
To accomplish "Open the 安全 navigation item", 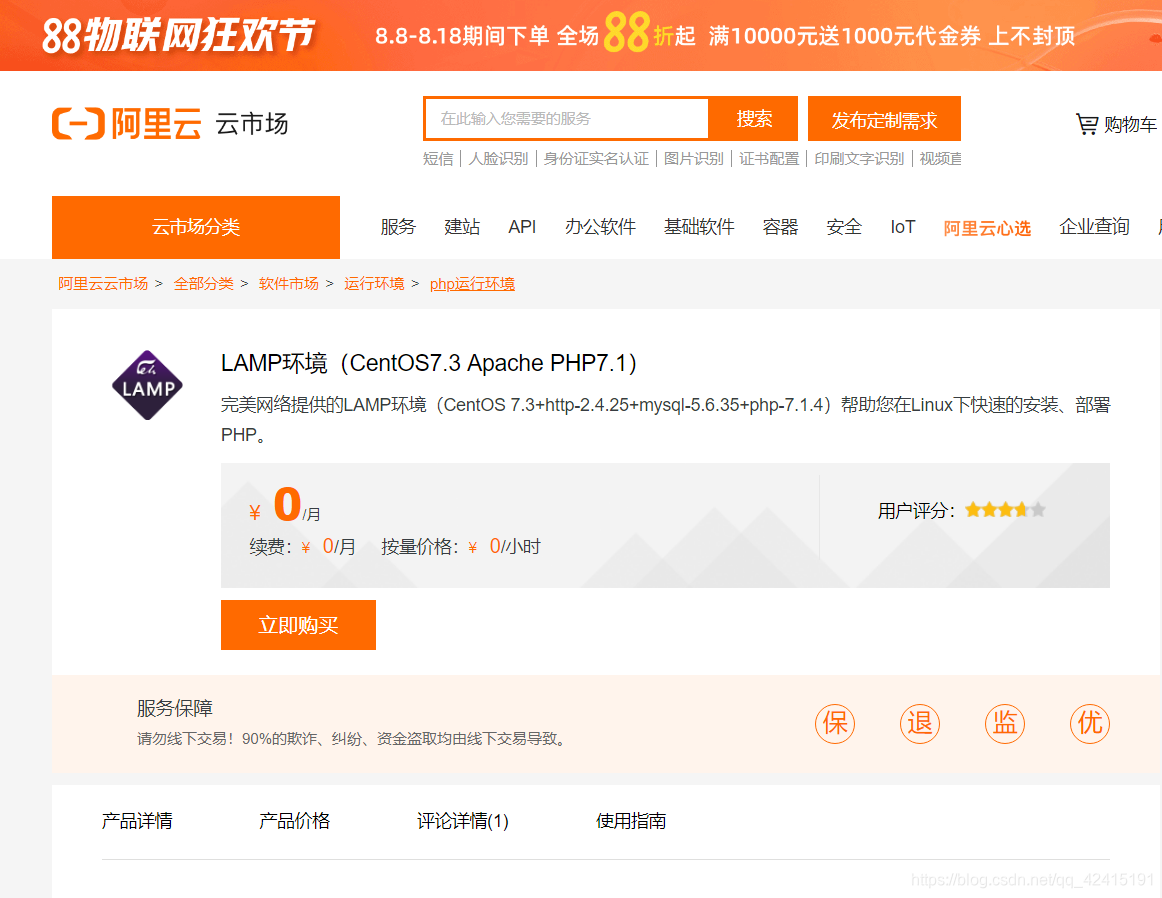I will pos(844,227).
